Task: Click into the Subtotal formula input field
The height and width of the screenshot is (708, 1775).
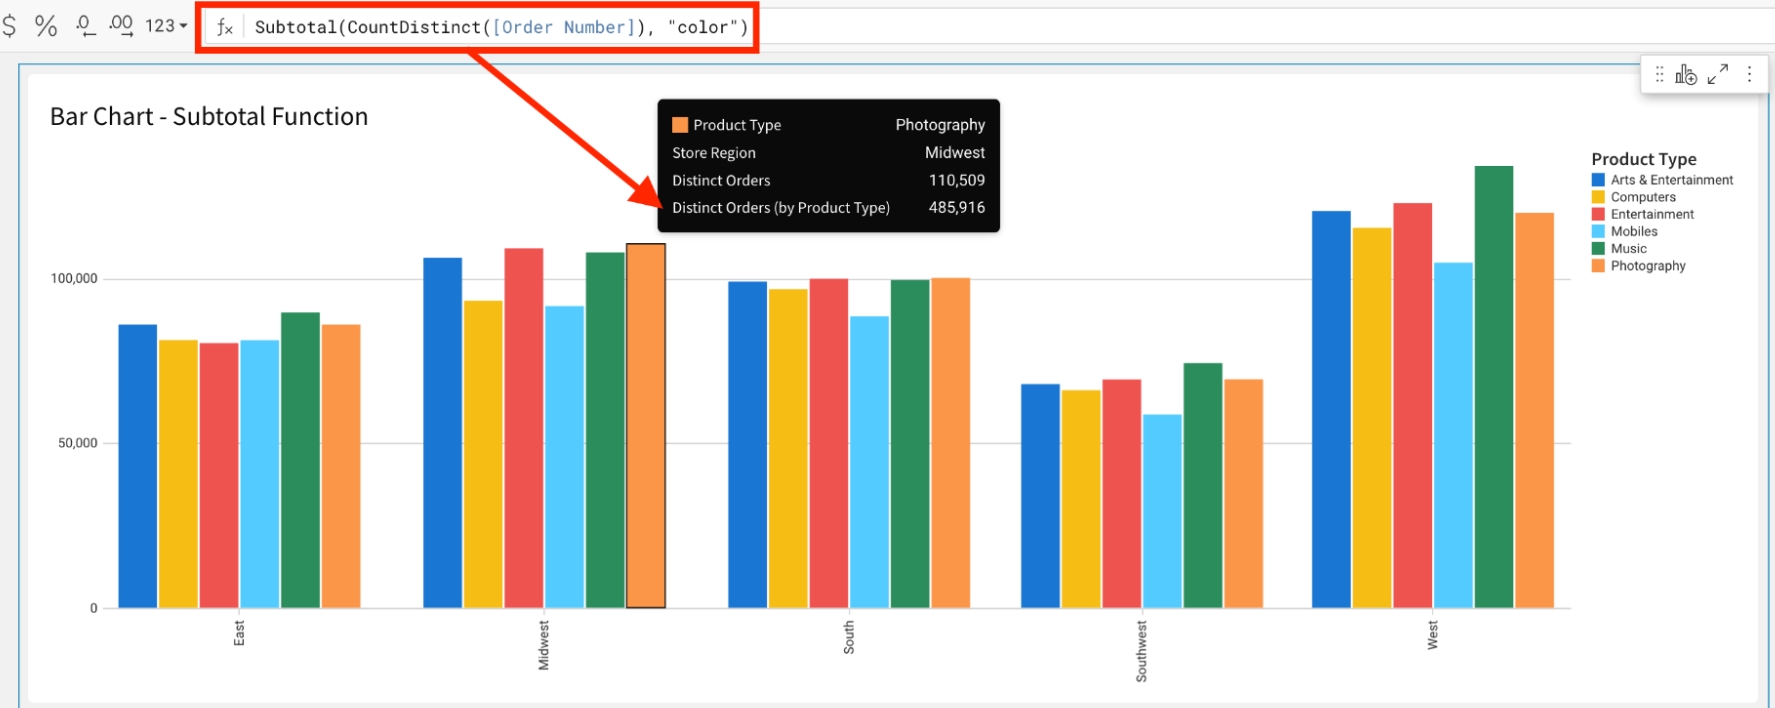Action: tap(500, 27)
